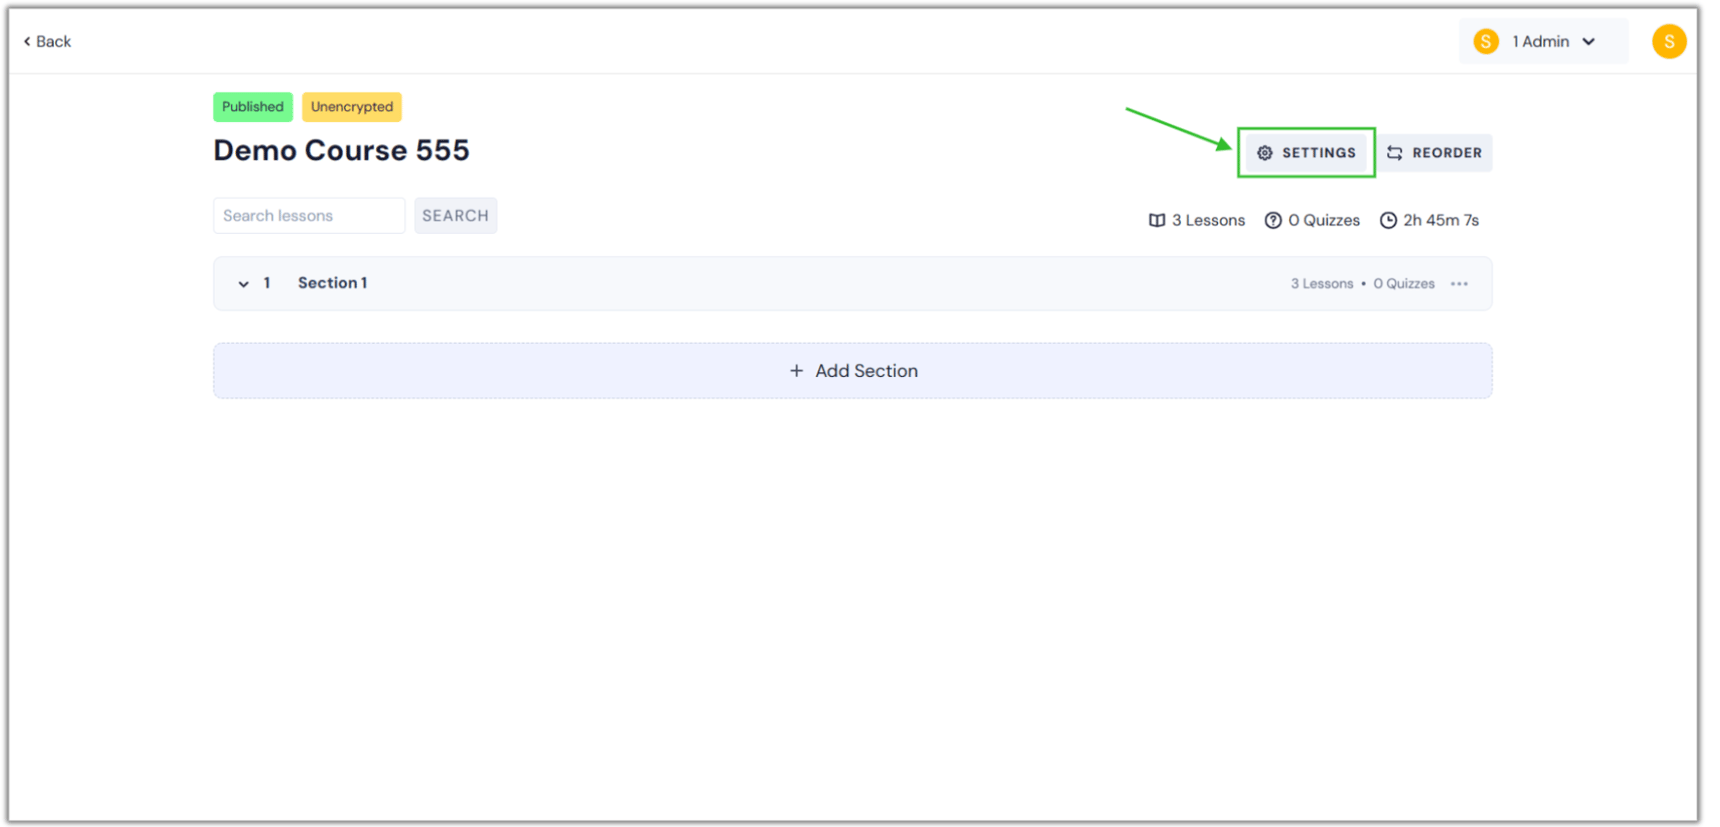
Task: Click the gear icon on the Settings button
Action: [x=1264, y=153]
